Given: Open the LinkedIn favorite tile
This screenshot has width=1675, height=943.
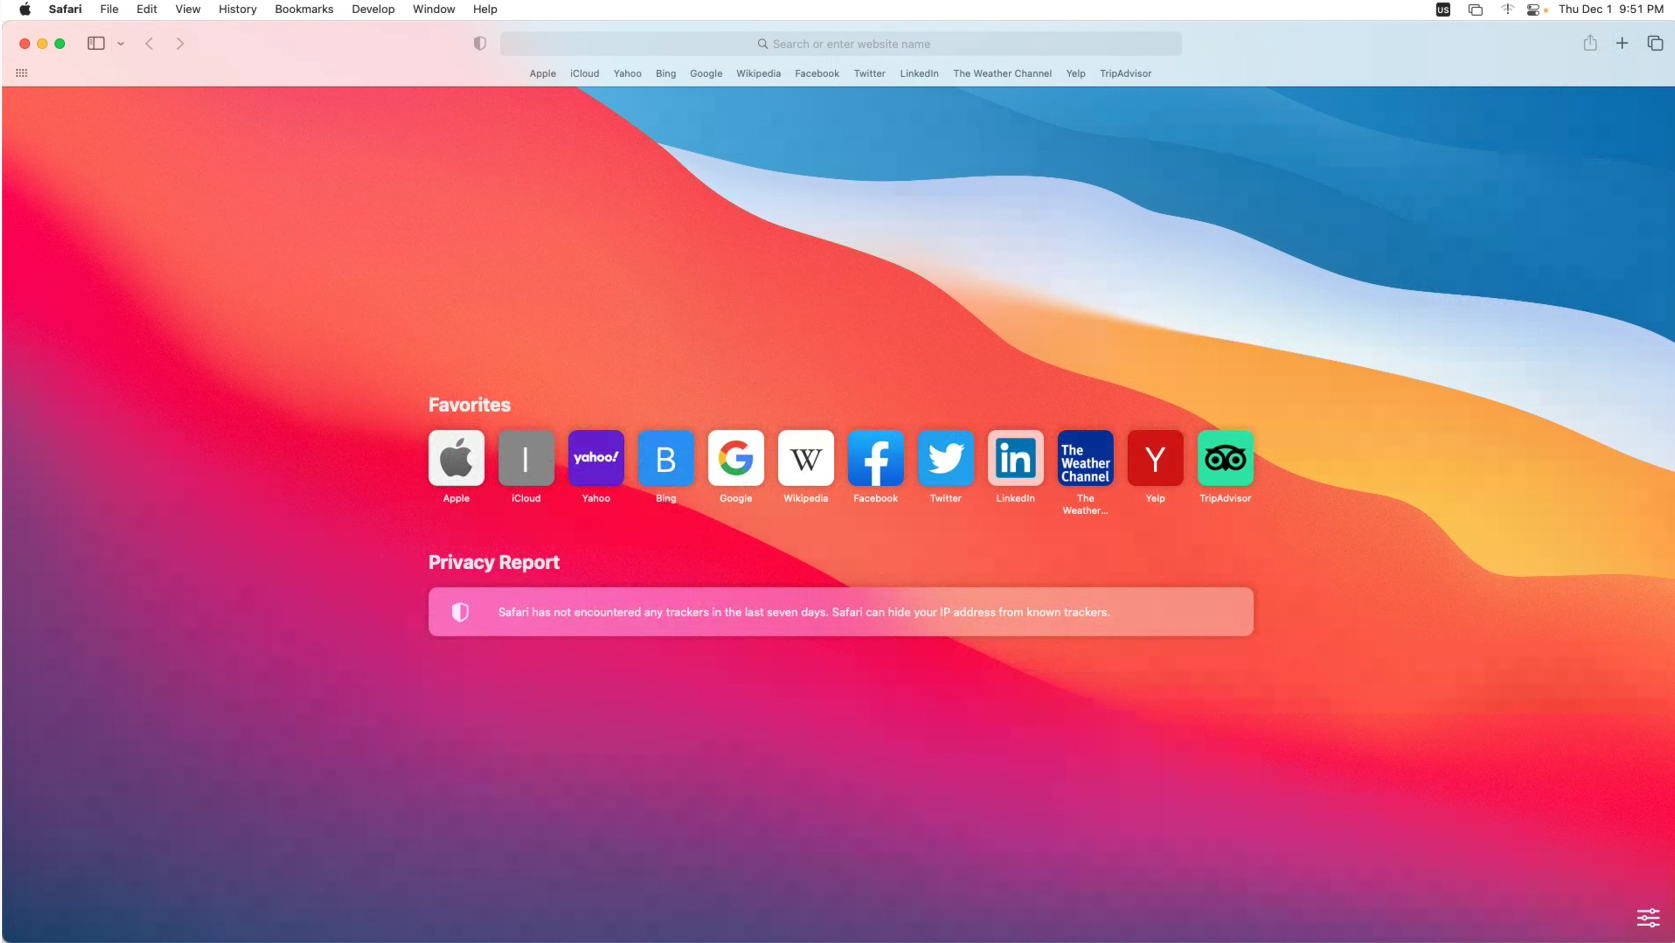Looking at the screenshot, I should tap(1016, 458).
